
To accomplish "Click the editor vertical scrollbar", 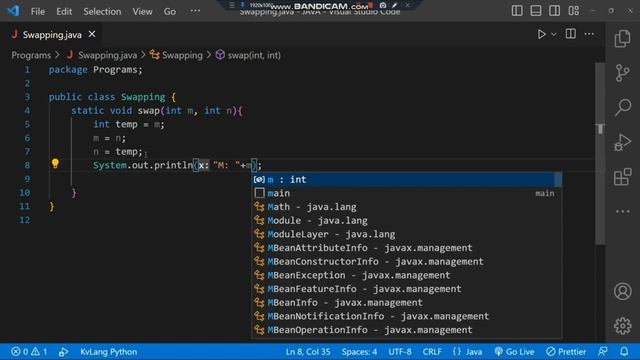I will tap(600, 153).
